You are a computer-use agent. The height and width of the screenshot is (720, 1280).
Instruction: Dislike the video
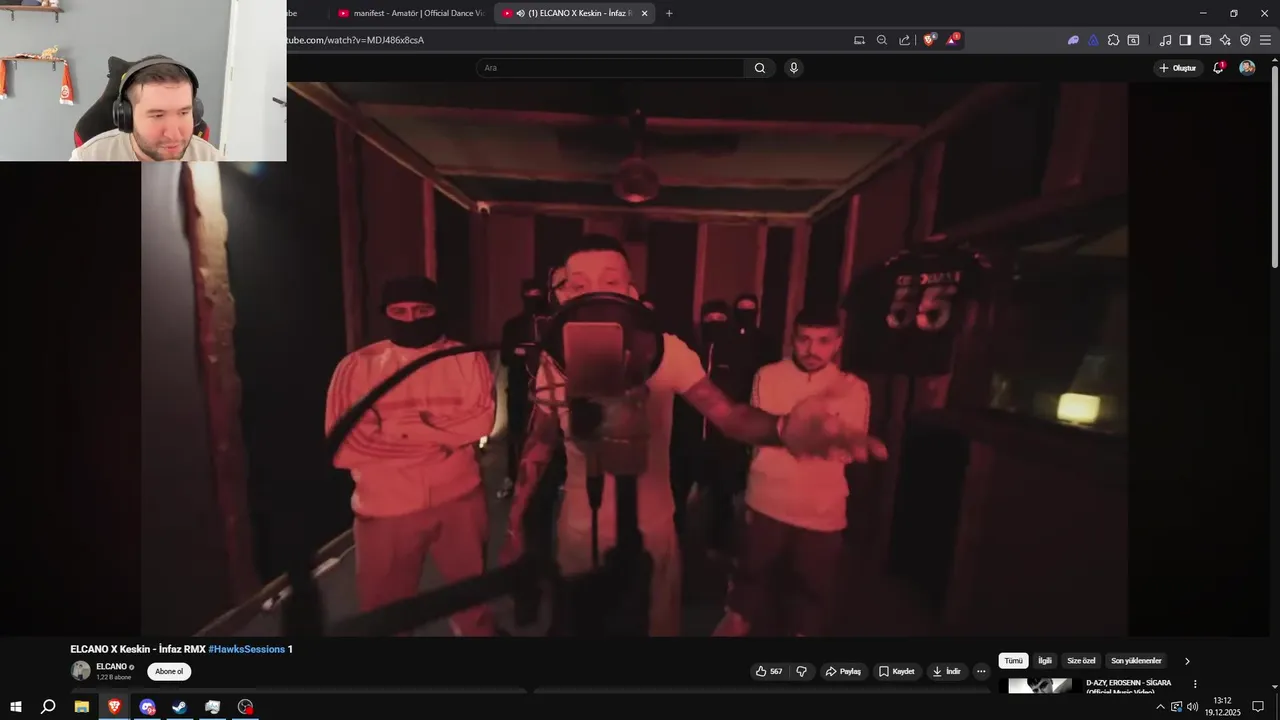[x=801, y=671]
